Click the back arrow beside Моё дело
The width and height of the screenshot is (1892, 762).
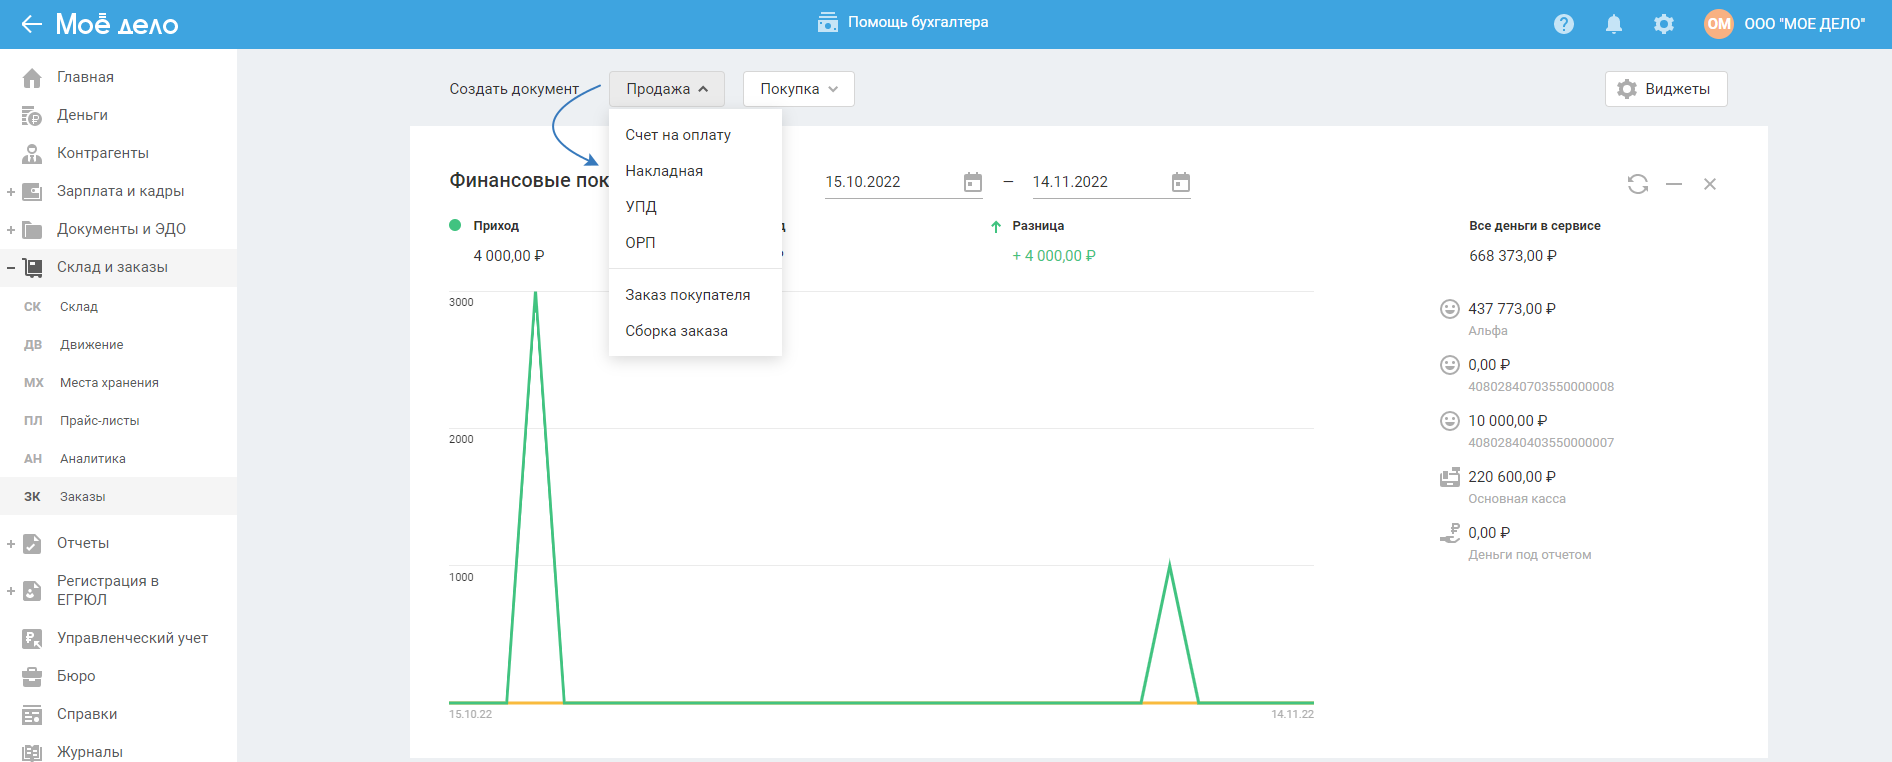[31, 24]
